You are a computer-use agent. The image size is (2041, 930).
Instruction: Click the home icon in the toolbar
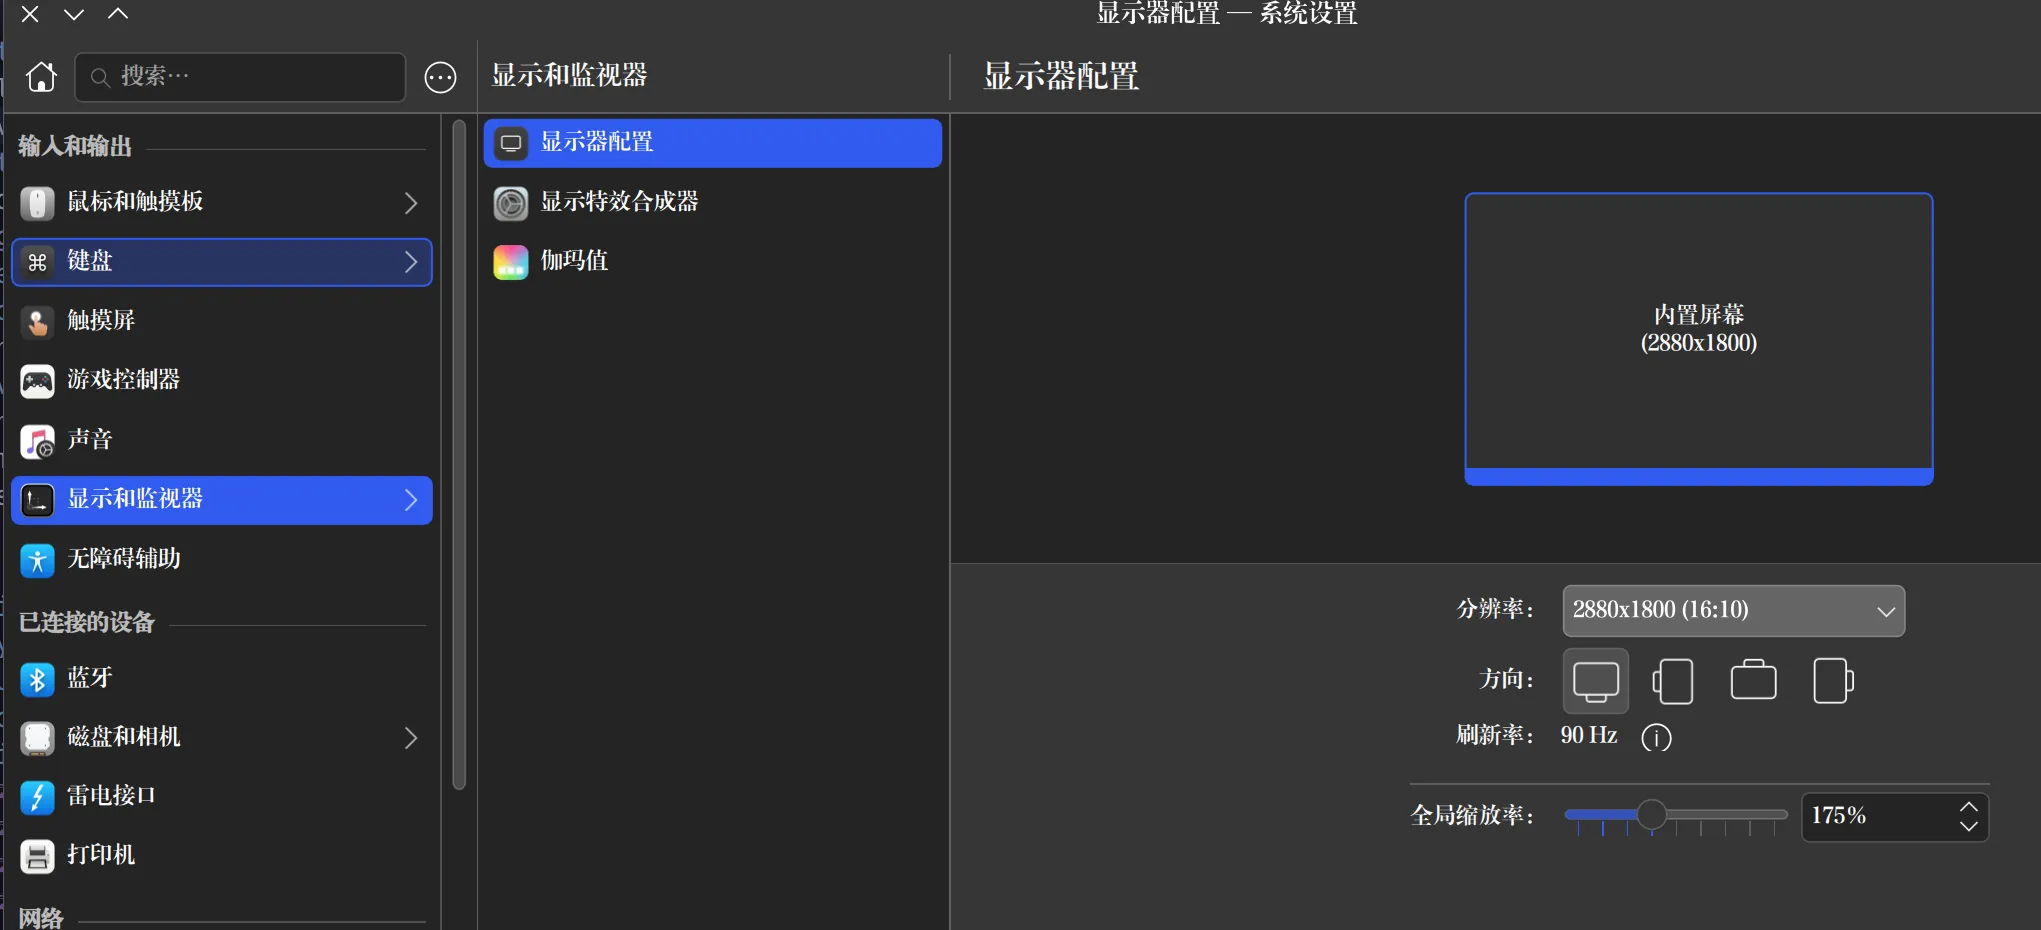pos(41,77)
